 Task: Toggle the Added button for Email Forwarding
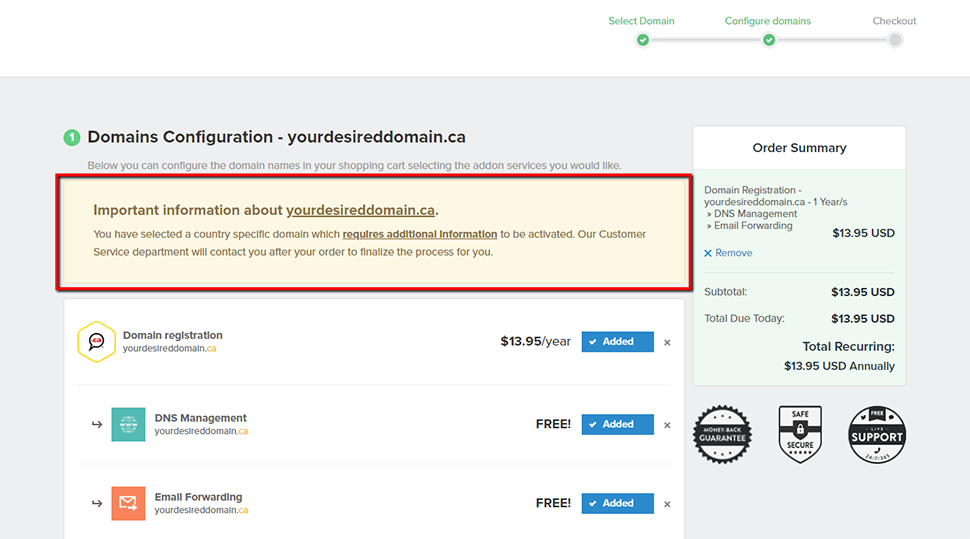(617, 503)
